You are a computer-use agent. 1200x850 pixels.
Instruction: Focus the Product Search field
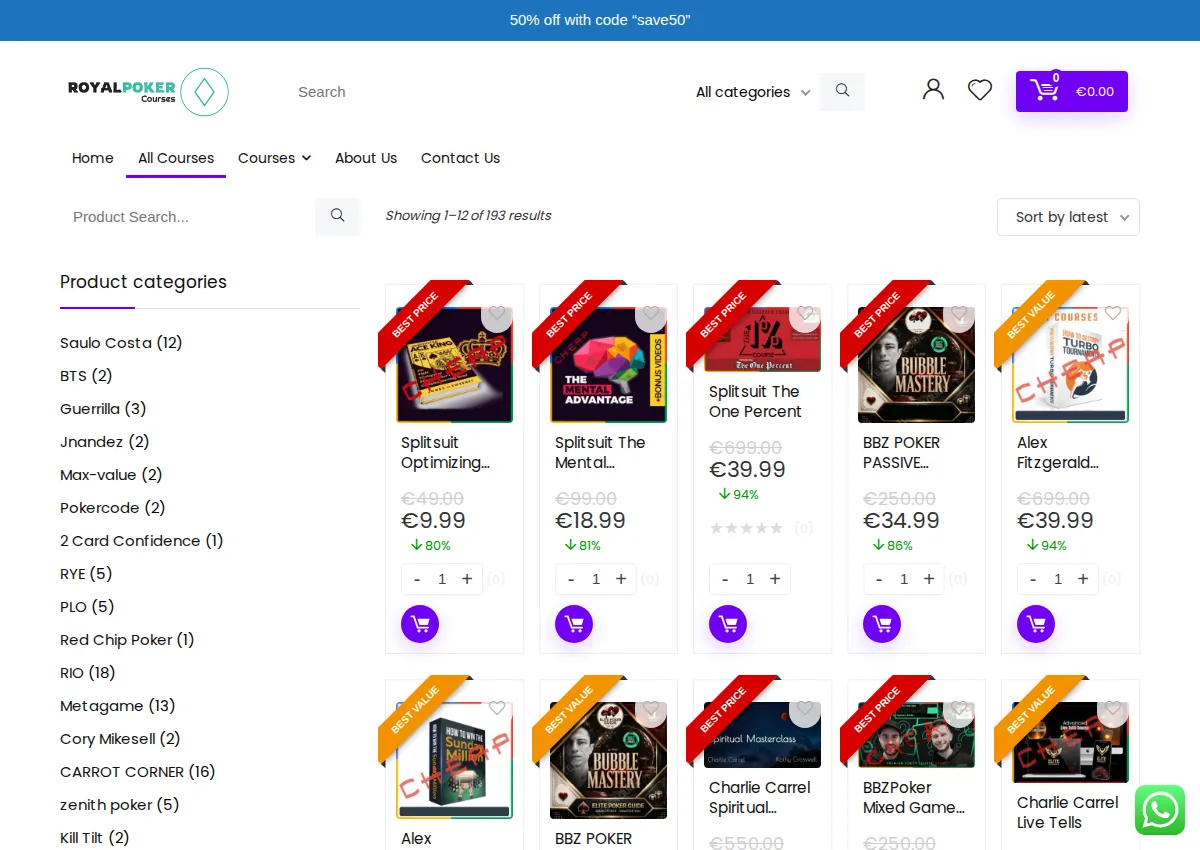point(188,217)
